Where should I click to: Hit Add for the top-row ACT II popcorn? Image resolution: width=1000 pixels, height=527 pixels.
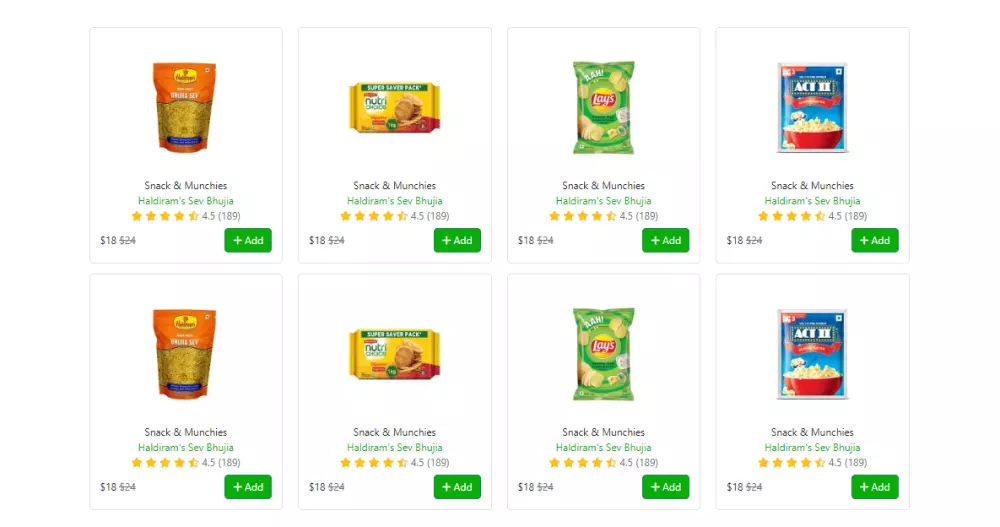[875, 240]
